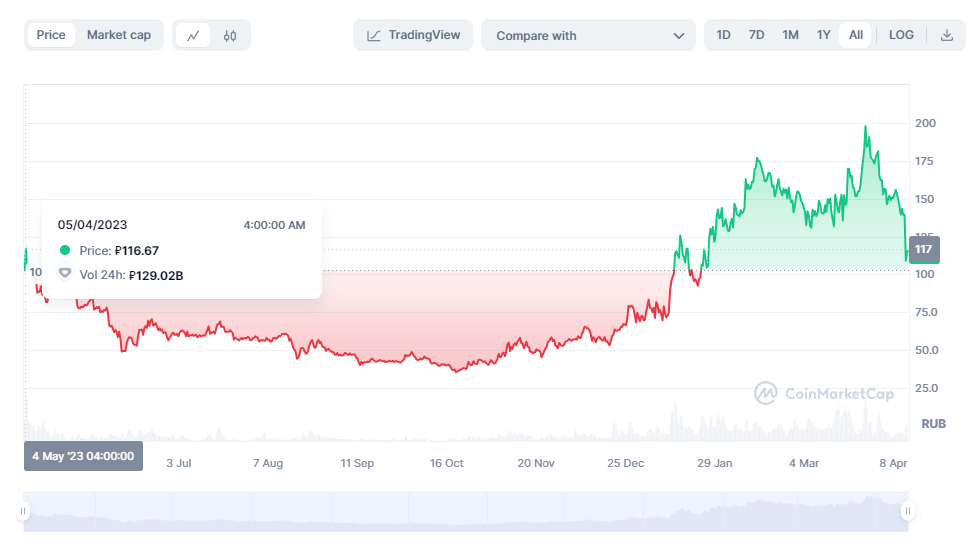The width and height of the screenshot is (977, 558).
Task: Select the Market cap toggle option
Action: [118, 35]
